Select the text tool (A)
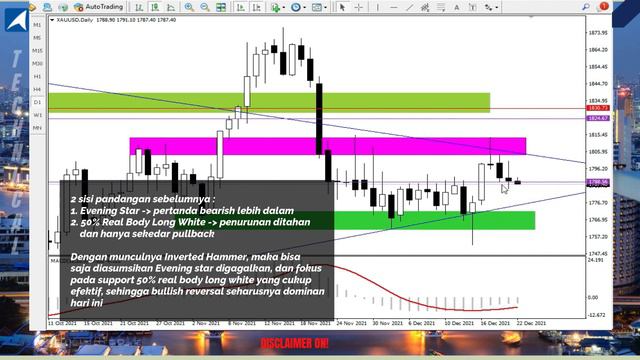This screenshot has width=640, height=360. pos(457,7)
